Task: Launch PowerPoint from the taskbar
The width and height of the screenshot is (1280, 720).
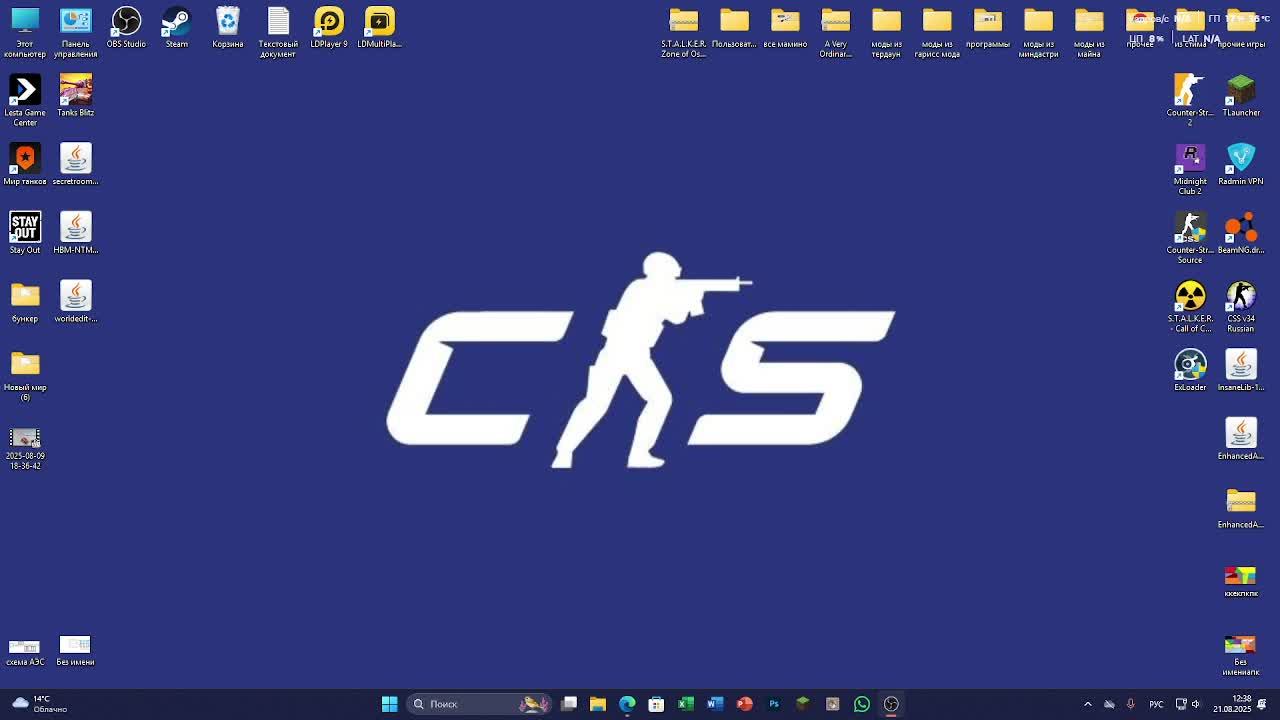Action: (744, 704)
